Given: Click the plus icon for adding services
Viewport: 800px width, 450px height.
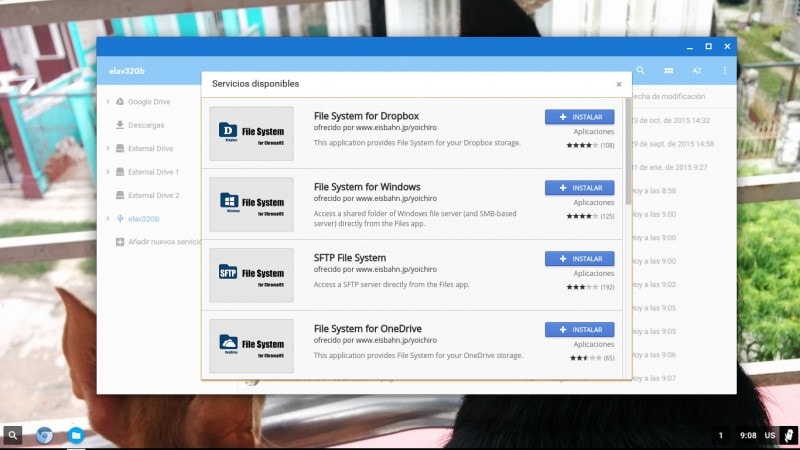Looking at the screenshot, I should (120, 242).
